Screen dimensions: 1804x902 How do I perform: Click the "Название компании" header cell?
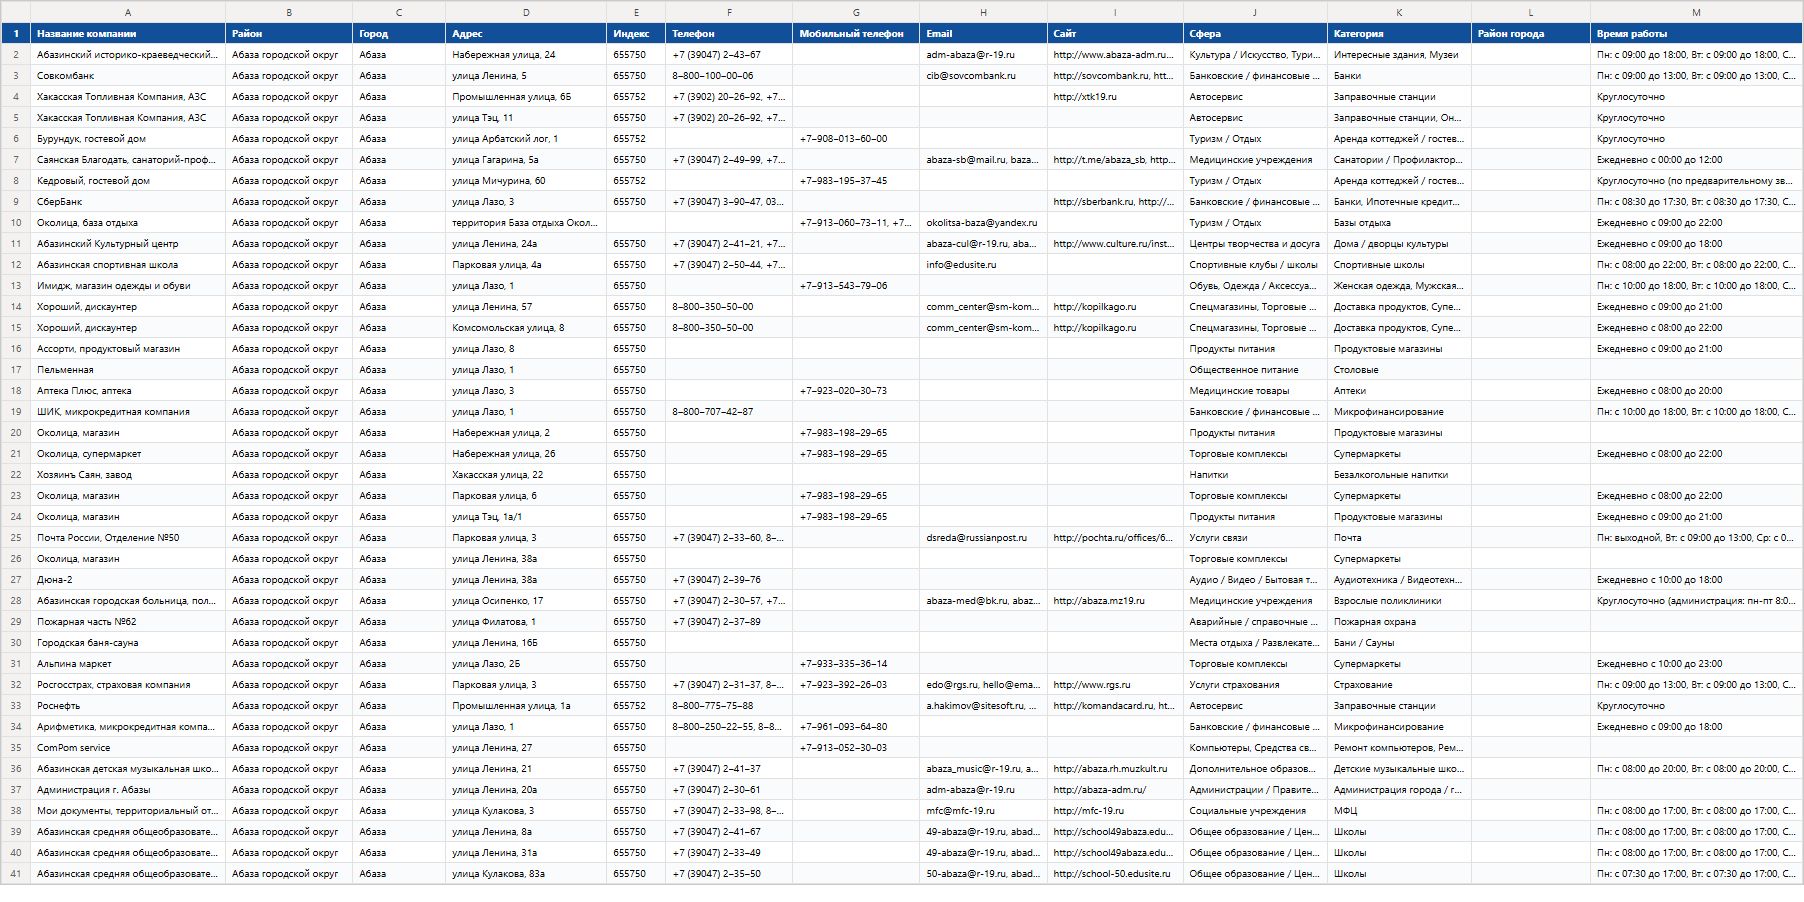coord(128,33)
